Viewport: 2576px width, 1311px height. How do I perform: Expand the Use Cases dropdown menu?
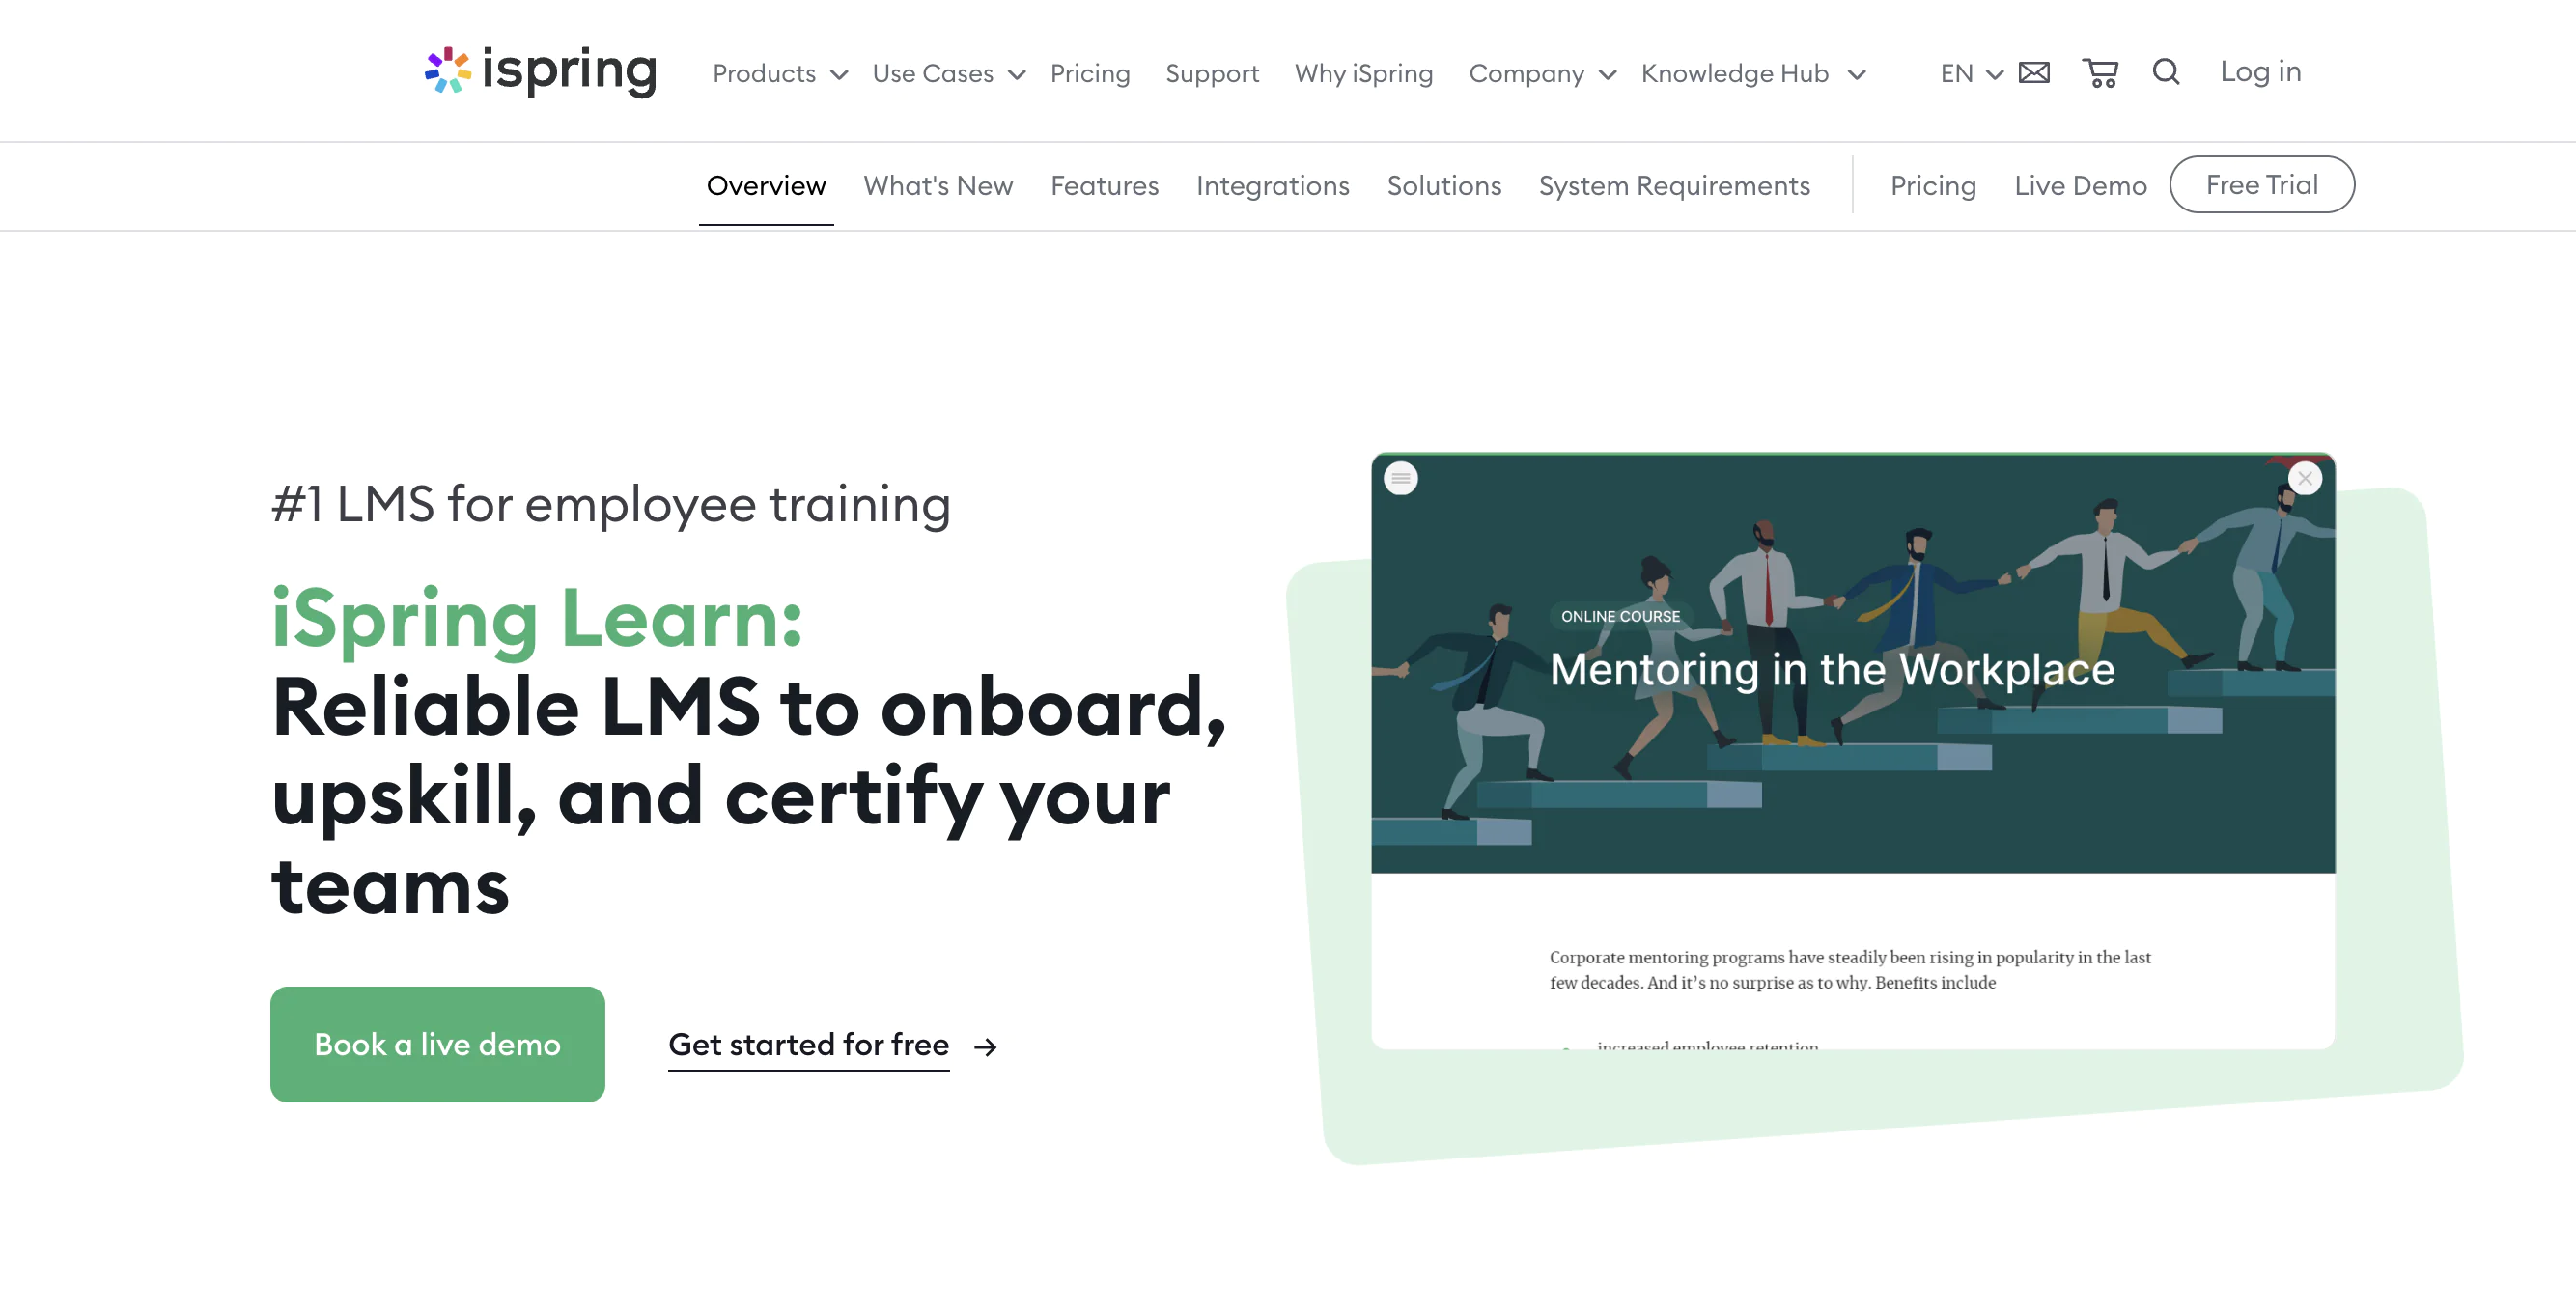click(948, 71)
